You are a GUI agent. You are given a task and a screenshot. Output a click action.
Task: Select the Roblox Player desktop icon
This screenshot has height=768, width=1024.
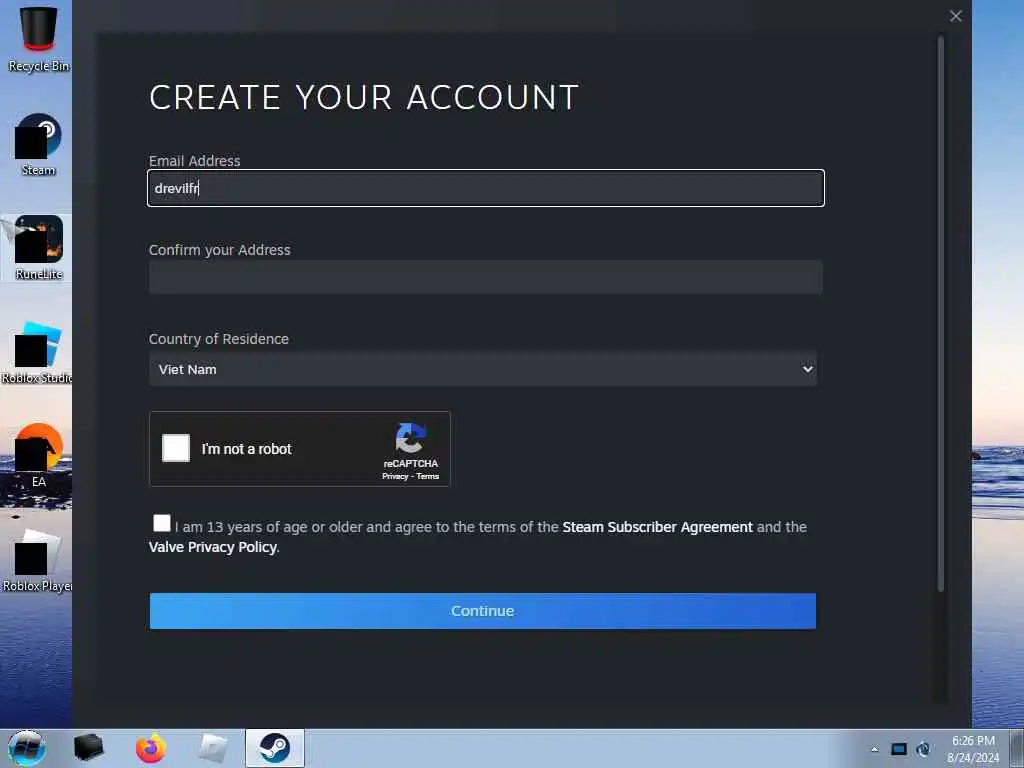tap(37, 560)
